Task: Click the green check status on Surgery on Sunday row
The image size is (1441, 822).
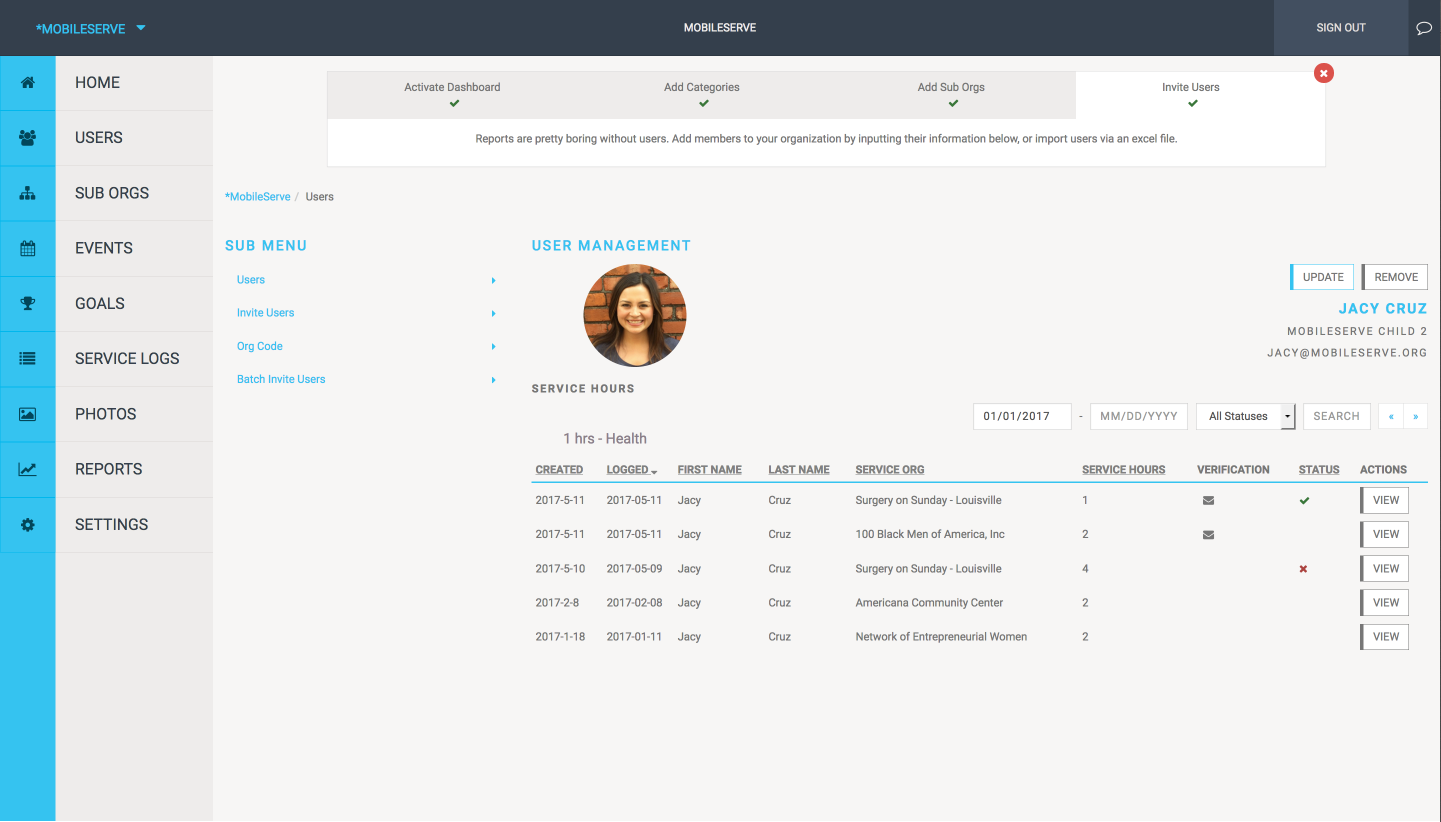Action: tap(1304, 500)
